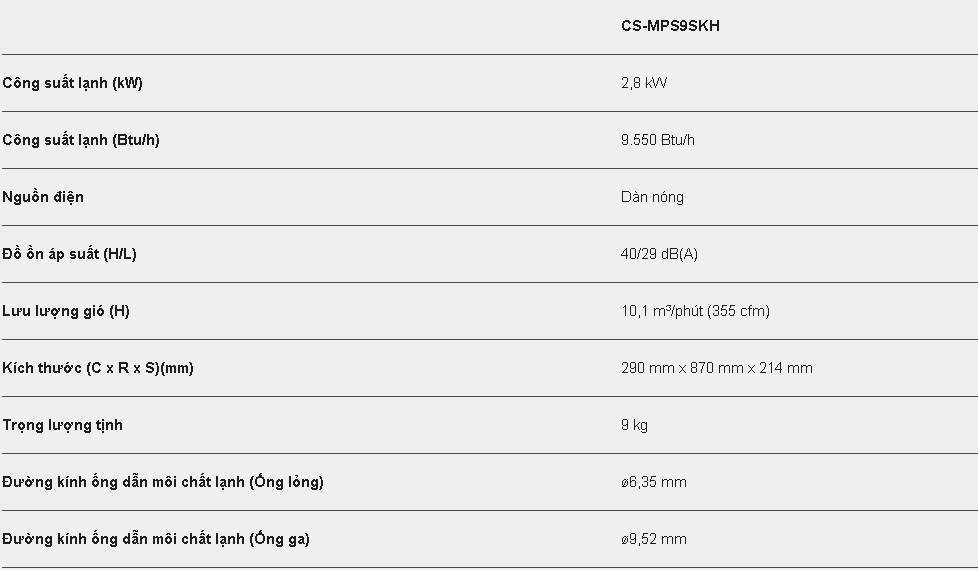
Task: Click the ø6,35 mm value
Action: click(654, 482)
